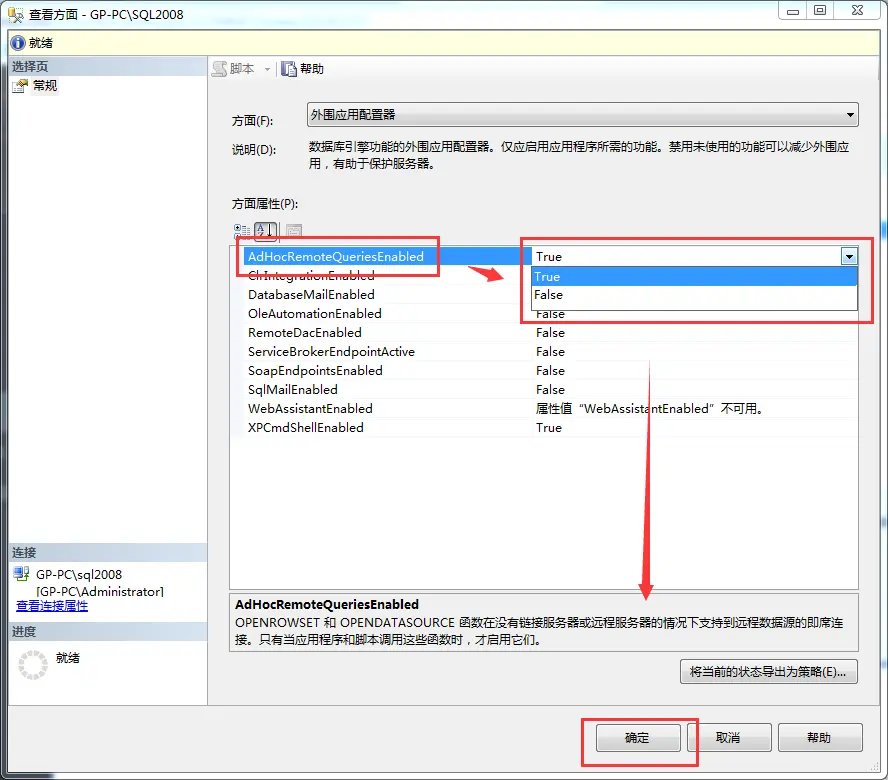Open the 查看连接属性 link
The image size is (888, 780).
52,606
